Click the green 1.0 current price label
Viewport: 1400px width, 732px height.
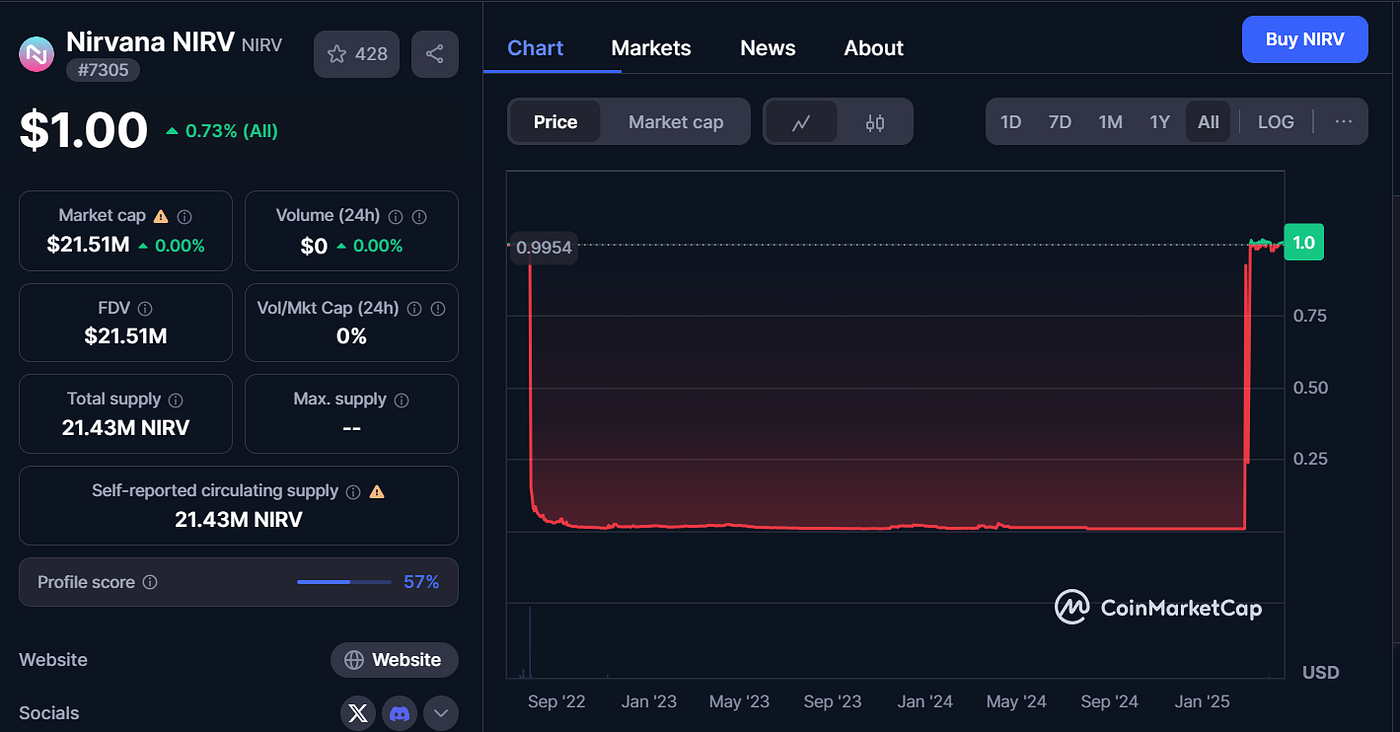click(x=1304, y=242)
